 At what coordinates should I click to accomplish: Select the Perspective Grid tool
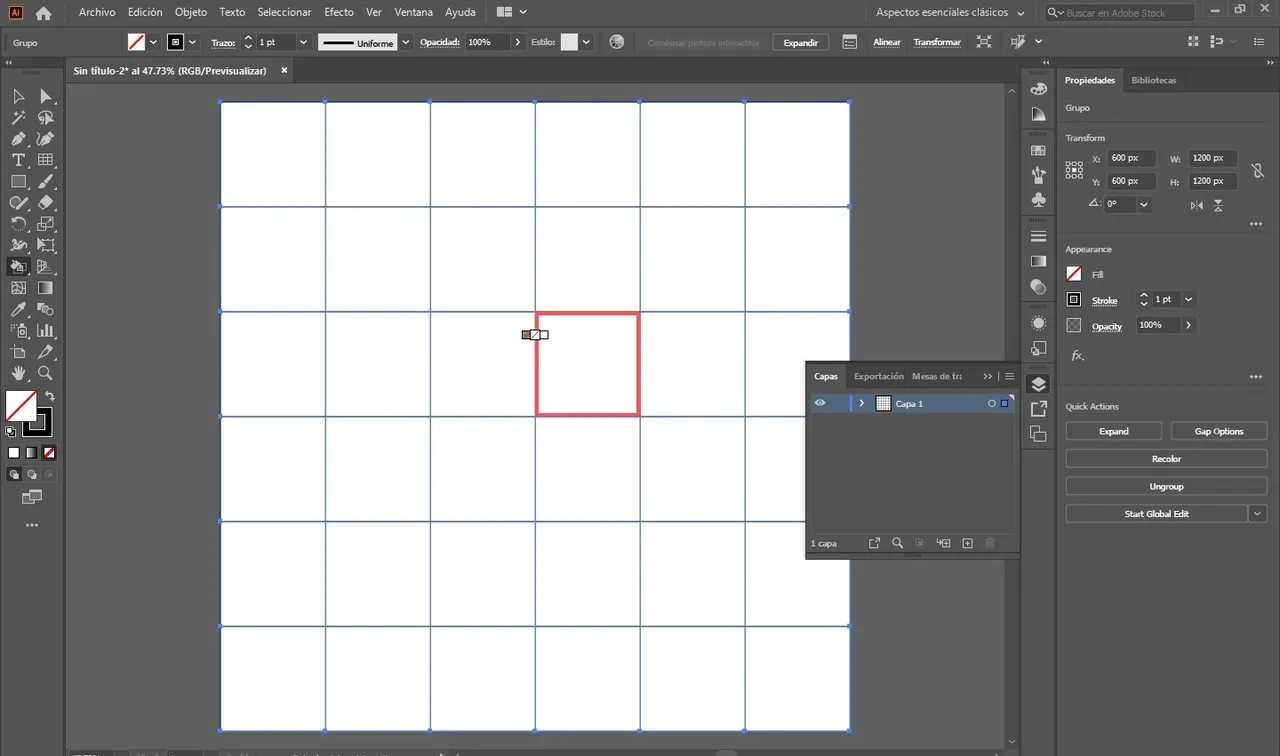pos(45,267)
